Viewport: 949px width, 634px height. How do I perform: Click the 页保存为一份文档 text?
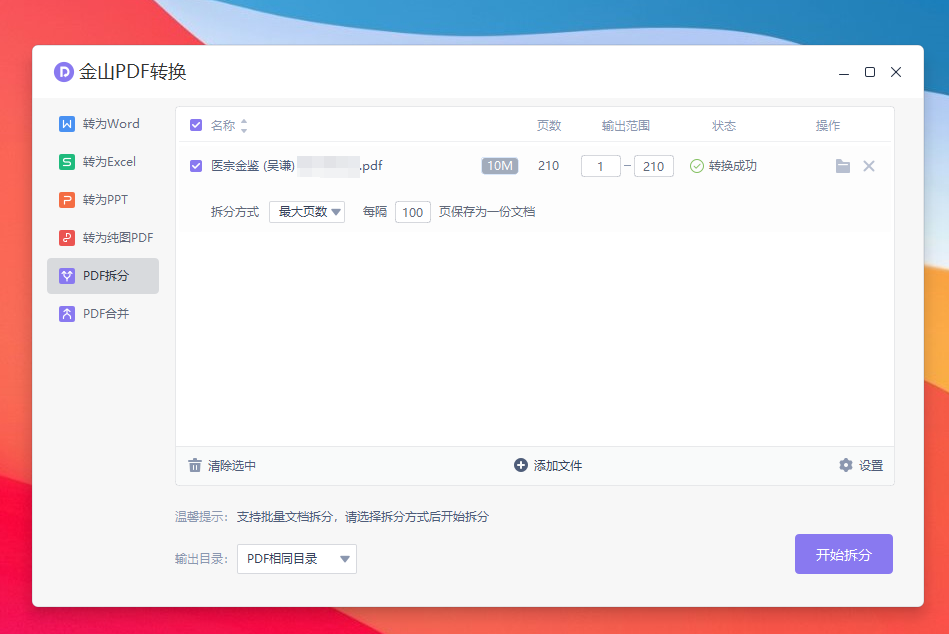click(x=487, y=212)
